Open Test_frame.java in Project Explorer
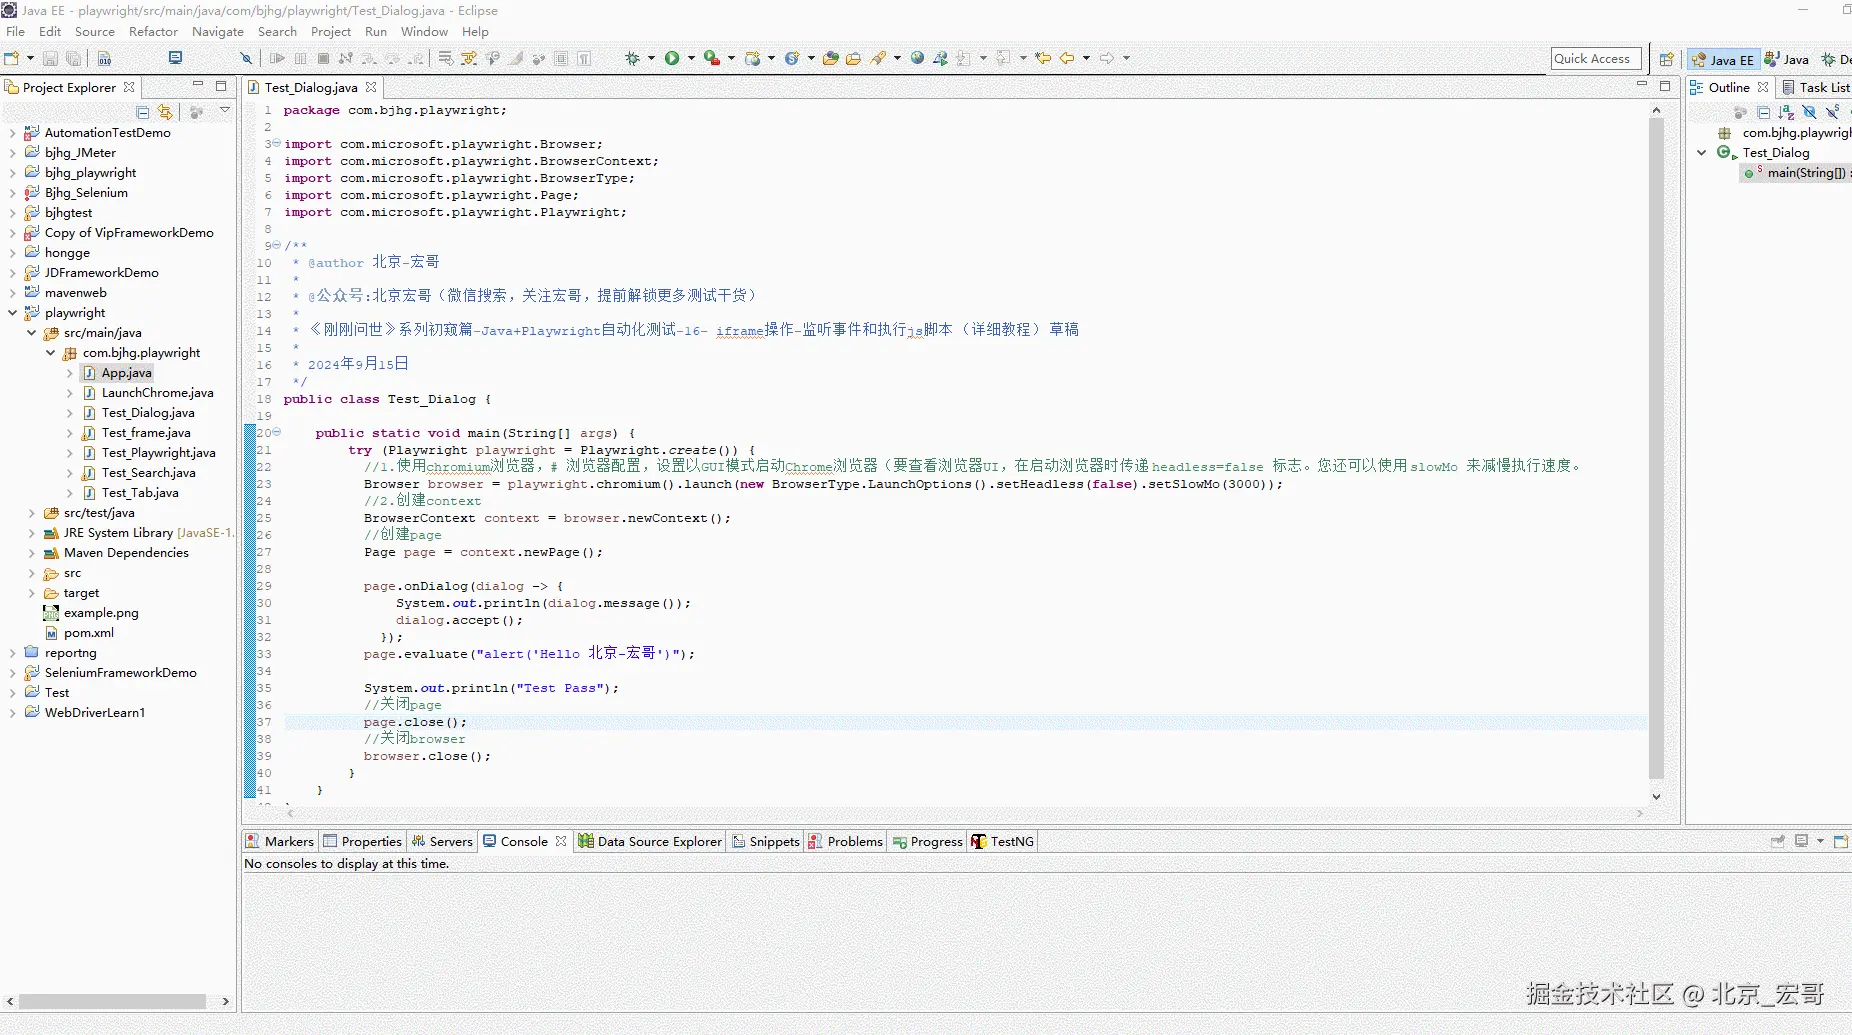This screenshot has height=1035, width=1852. (146, 433)
